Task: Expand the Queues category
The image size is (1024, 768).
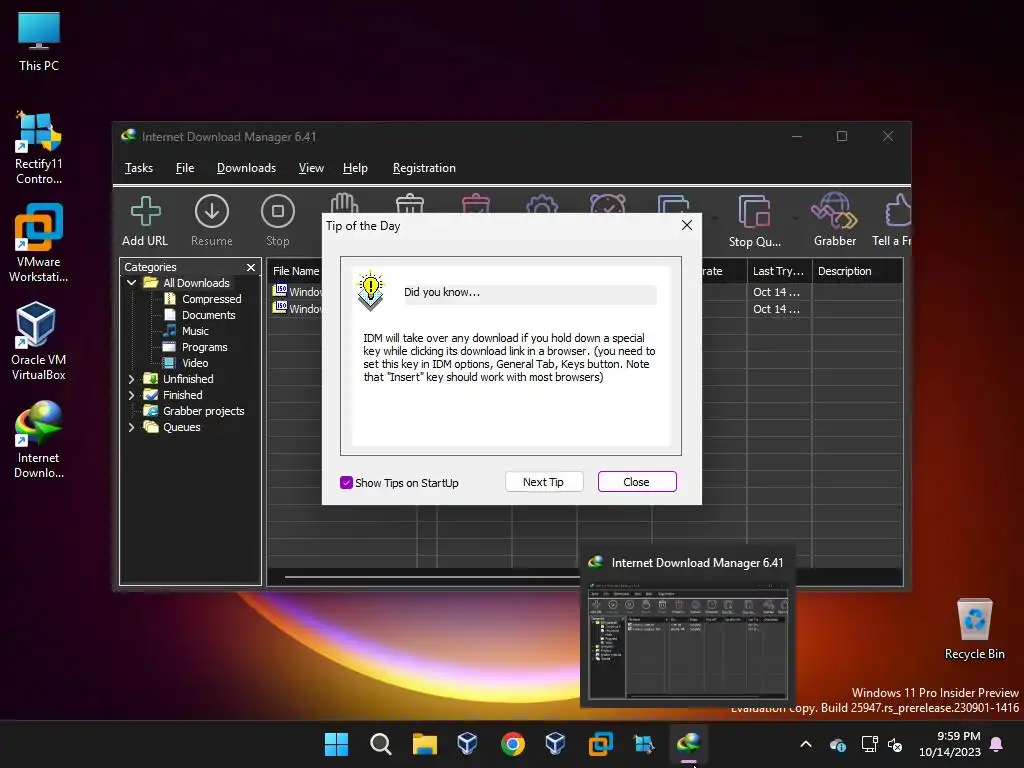Action: pyautogui.click(x=131, y=427)
